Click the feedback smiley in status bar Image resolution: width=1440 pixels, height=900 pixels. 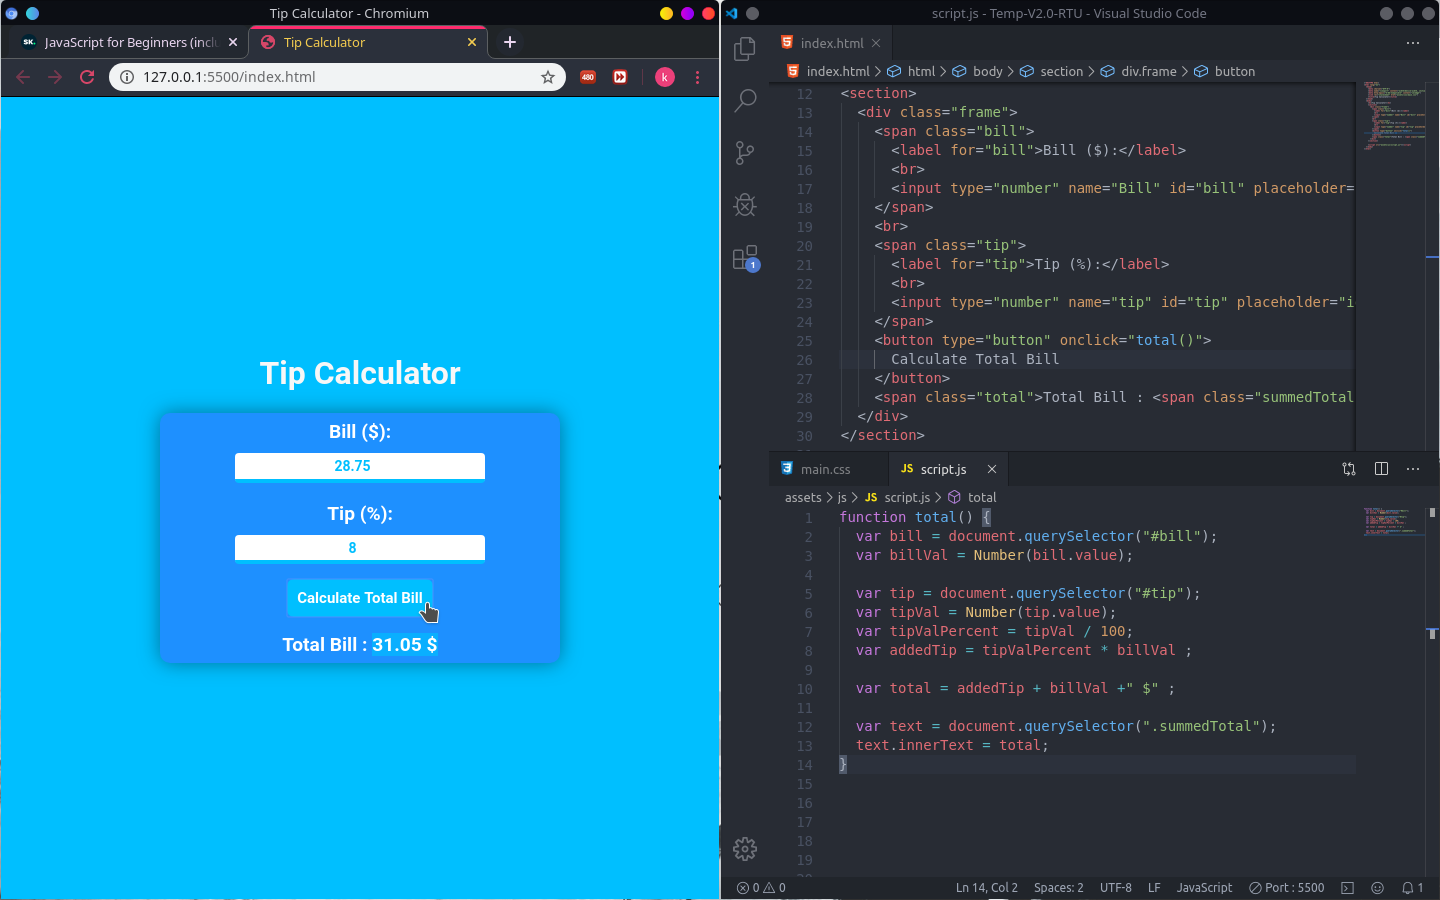[x=1377, y=888]
